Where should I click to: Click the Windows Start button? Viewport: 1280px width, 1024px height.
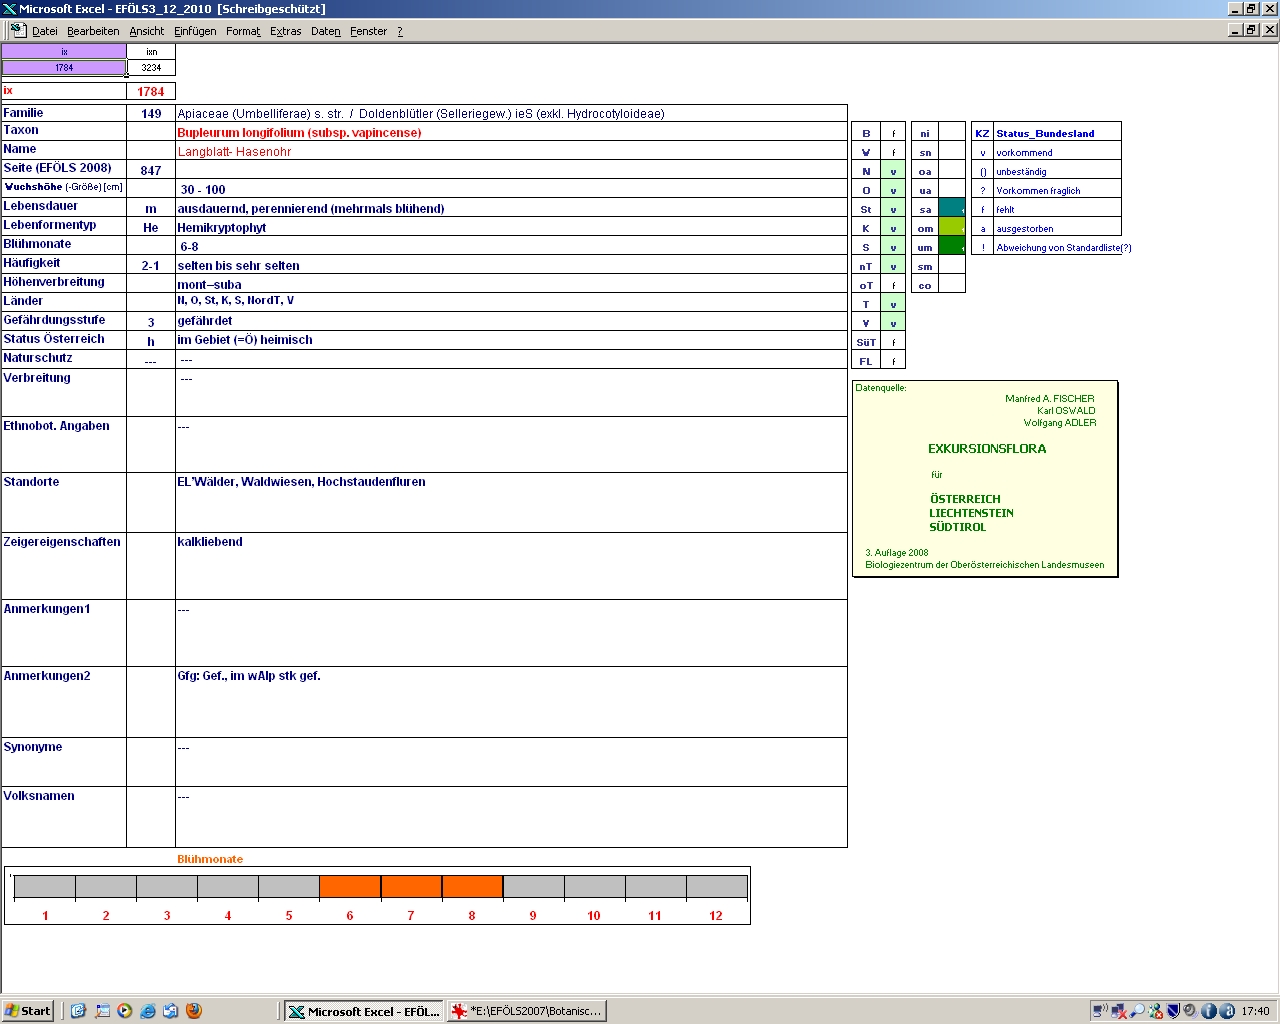click(28, 1011)
